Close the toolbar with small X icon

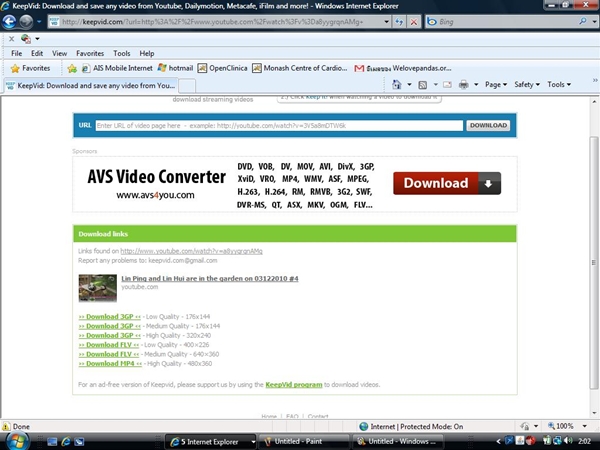click(x=11, y=39)
